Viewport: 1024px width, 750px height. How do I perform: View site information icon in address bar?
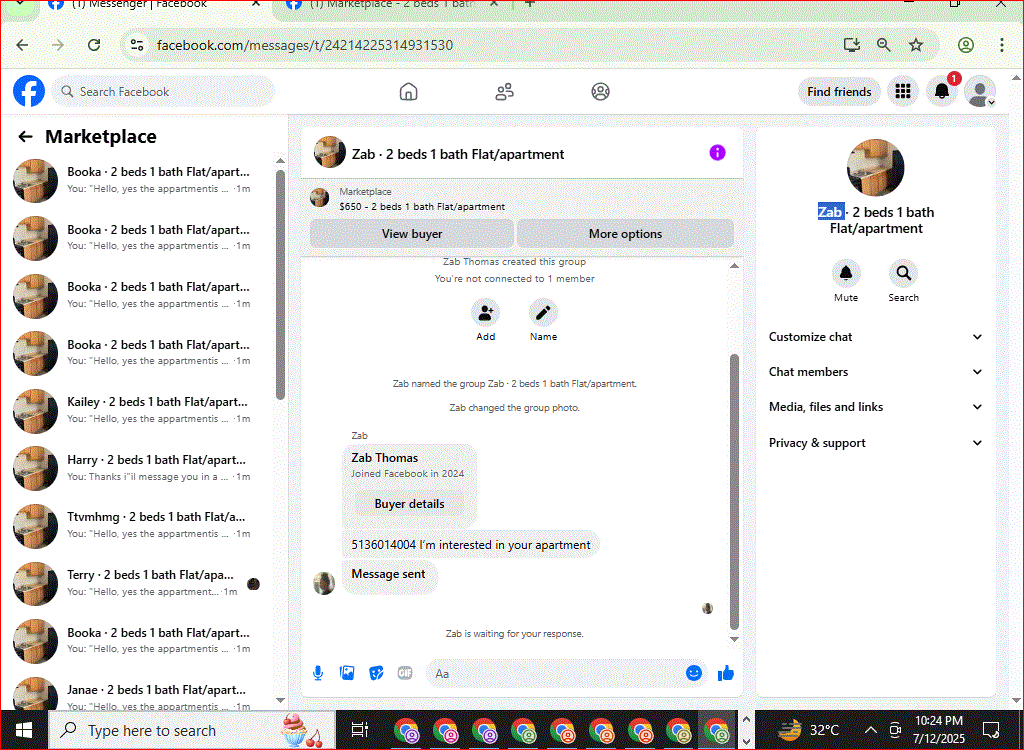137,45
